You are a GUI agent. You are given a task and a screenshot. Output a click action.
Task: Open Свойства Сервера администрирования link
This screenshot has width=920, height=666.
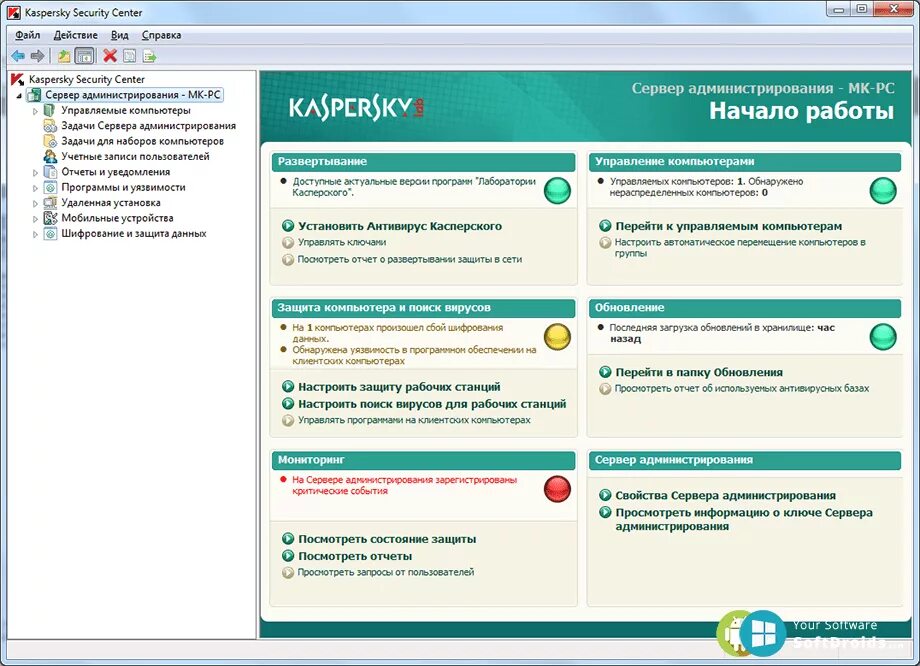point(725,495)
